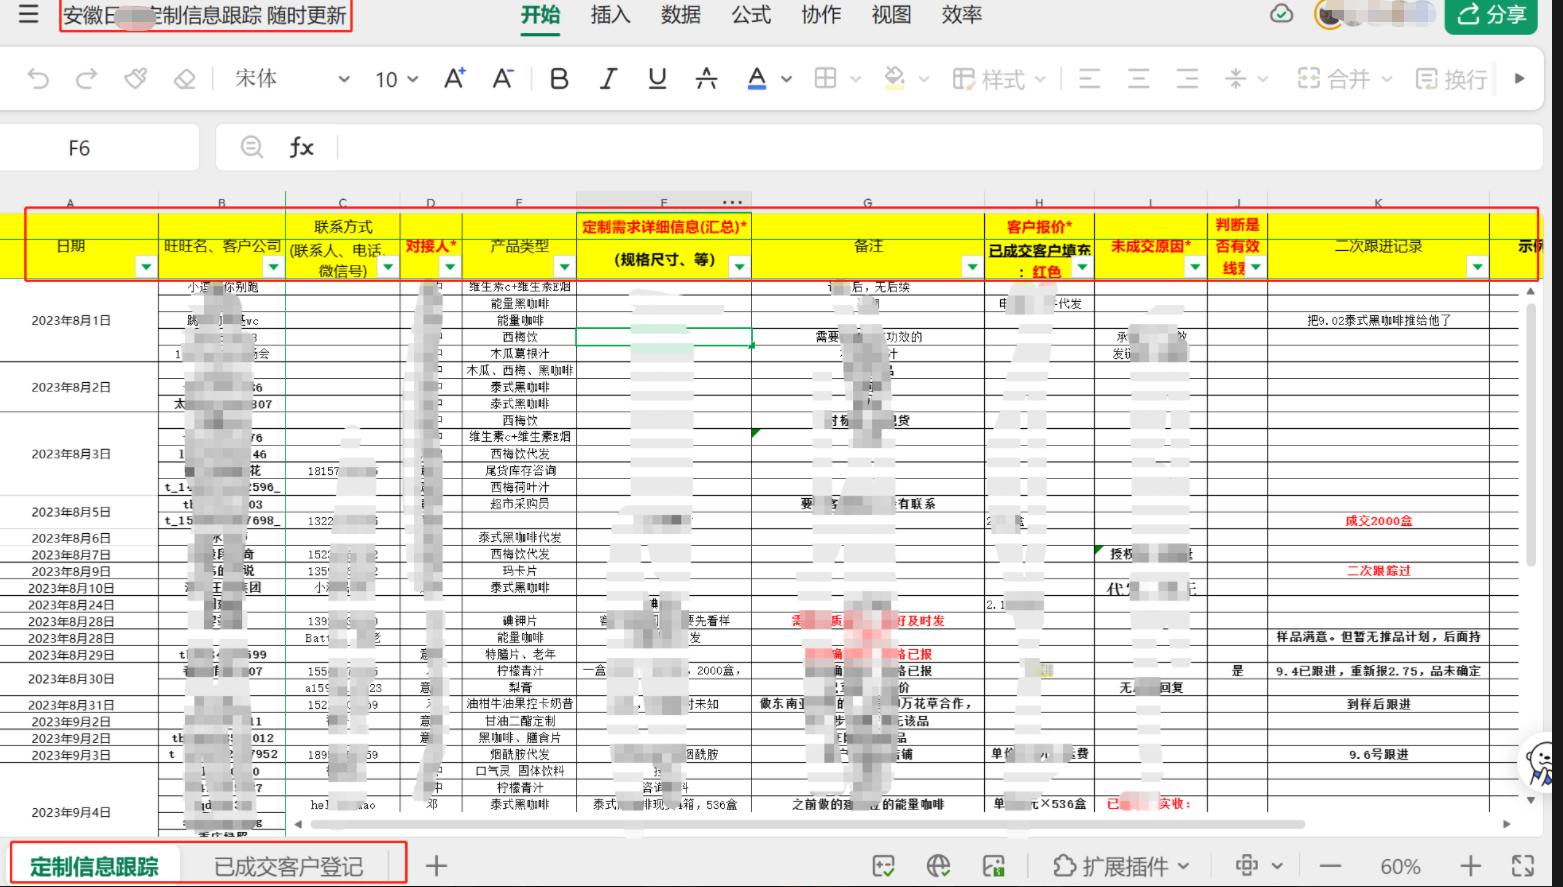Click the borders grid icon

click(826, 79)
